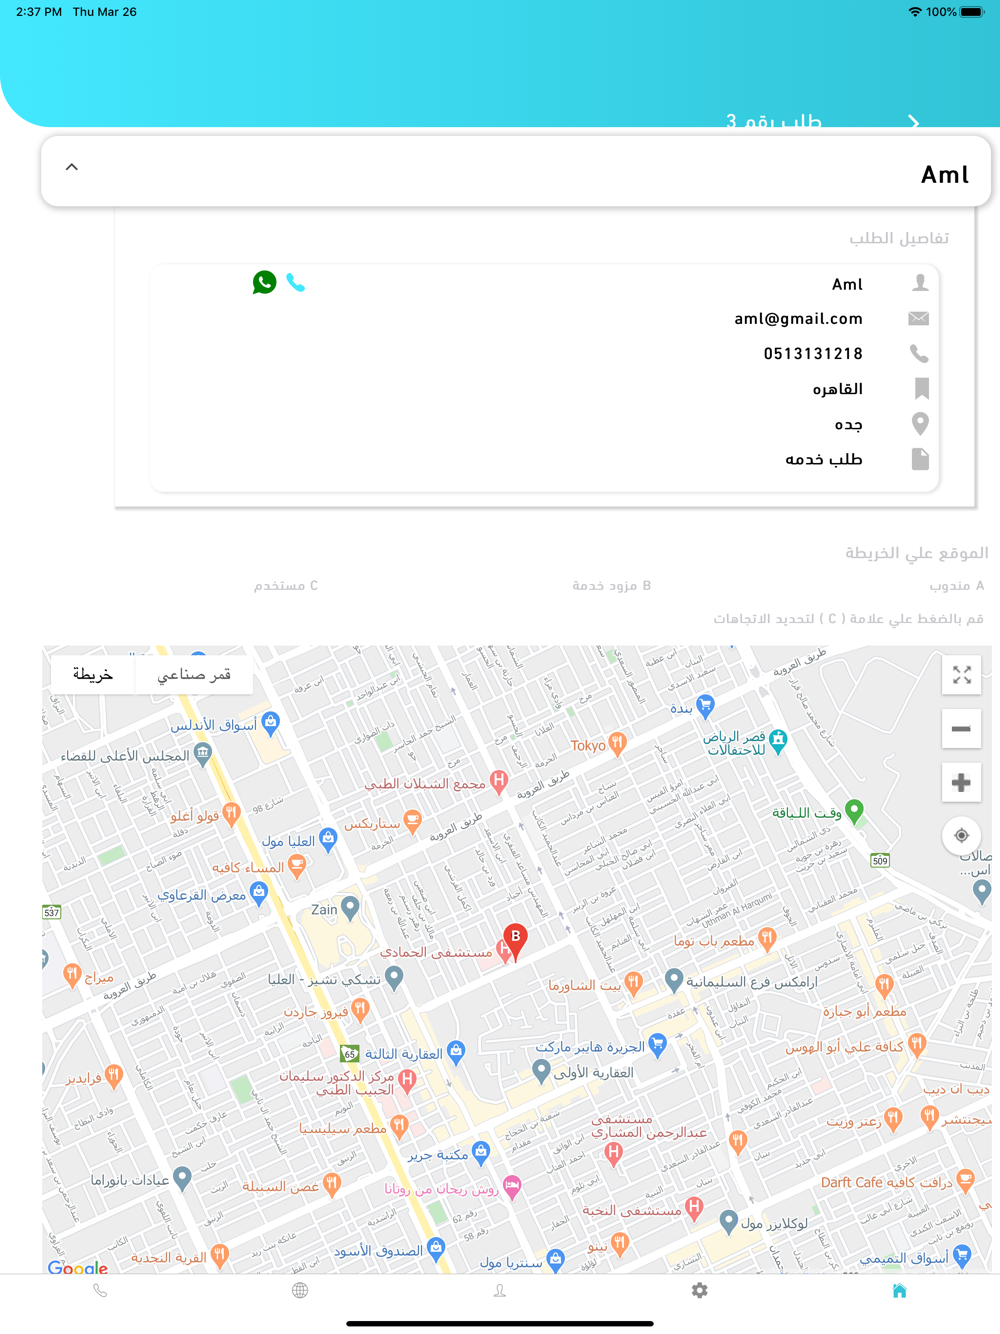Click the بيت الشاورما restaurant marker
1000x1334 pixels.
click(633, 983)
